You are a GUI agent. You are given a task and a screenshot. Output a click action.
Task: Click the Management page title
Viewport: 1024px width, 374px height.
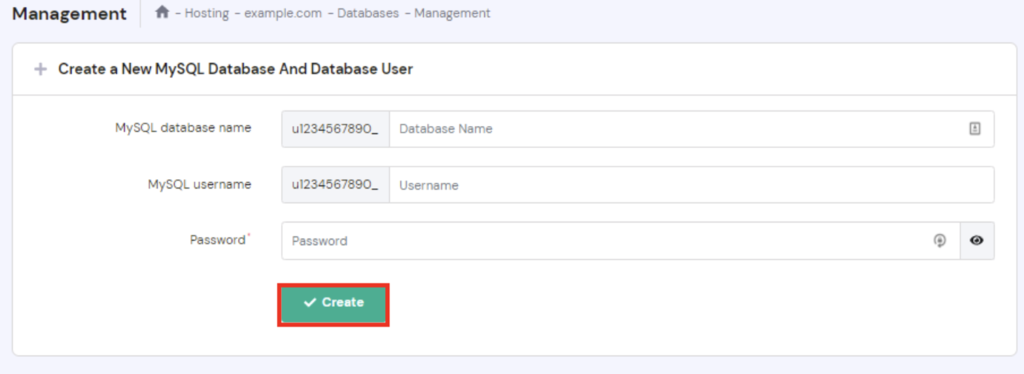click(x=69, y=14)
